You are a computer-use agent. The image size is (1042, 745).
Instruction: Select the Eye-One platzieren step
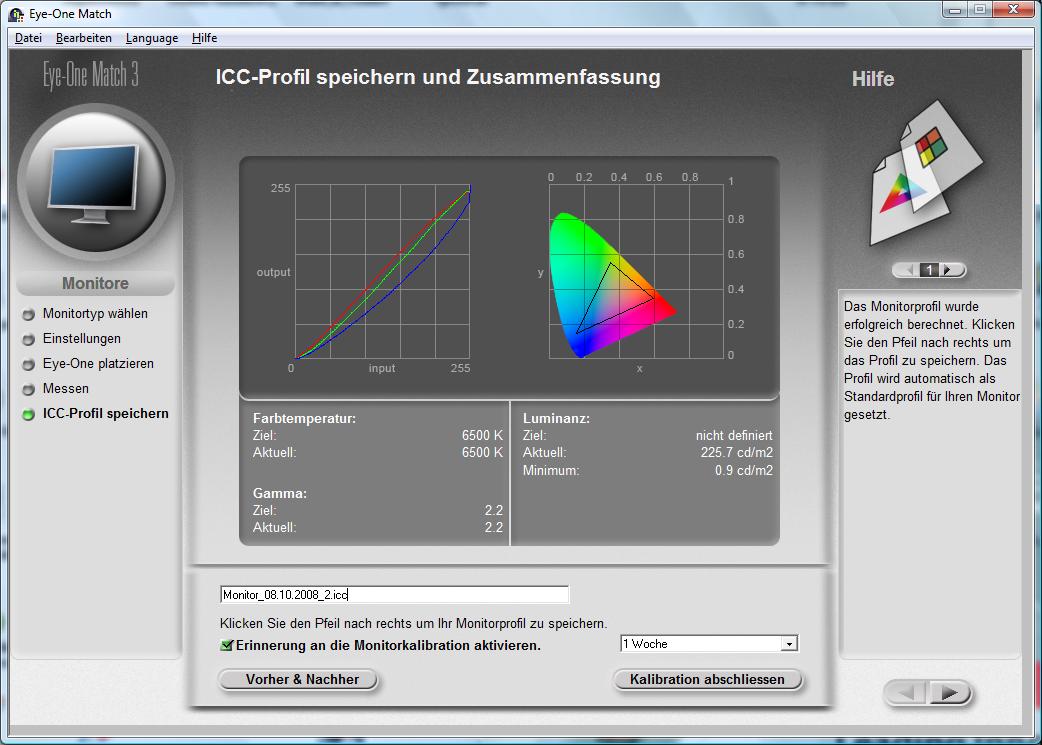pyautogui.click(x=98, y=364)
